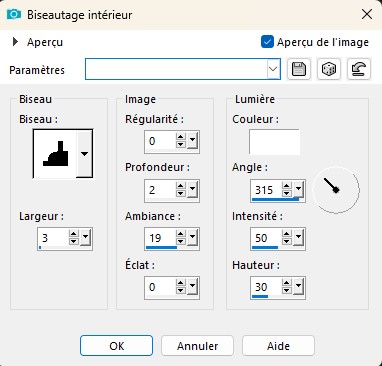382x366 pixels.
Task: Click the white Couleur swatch
Action: [x=274, y=142]
